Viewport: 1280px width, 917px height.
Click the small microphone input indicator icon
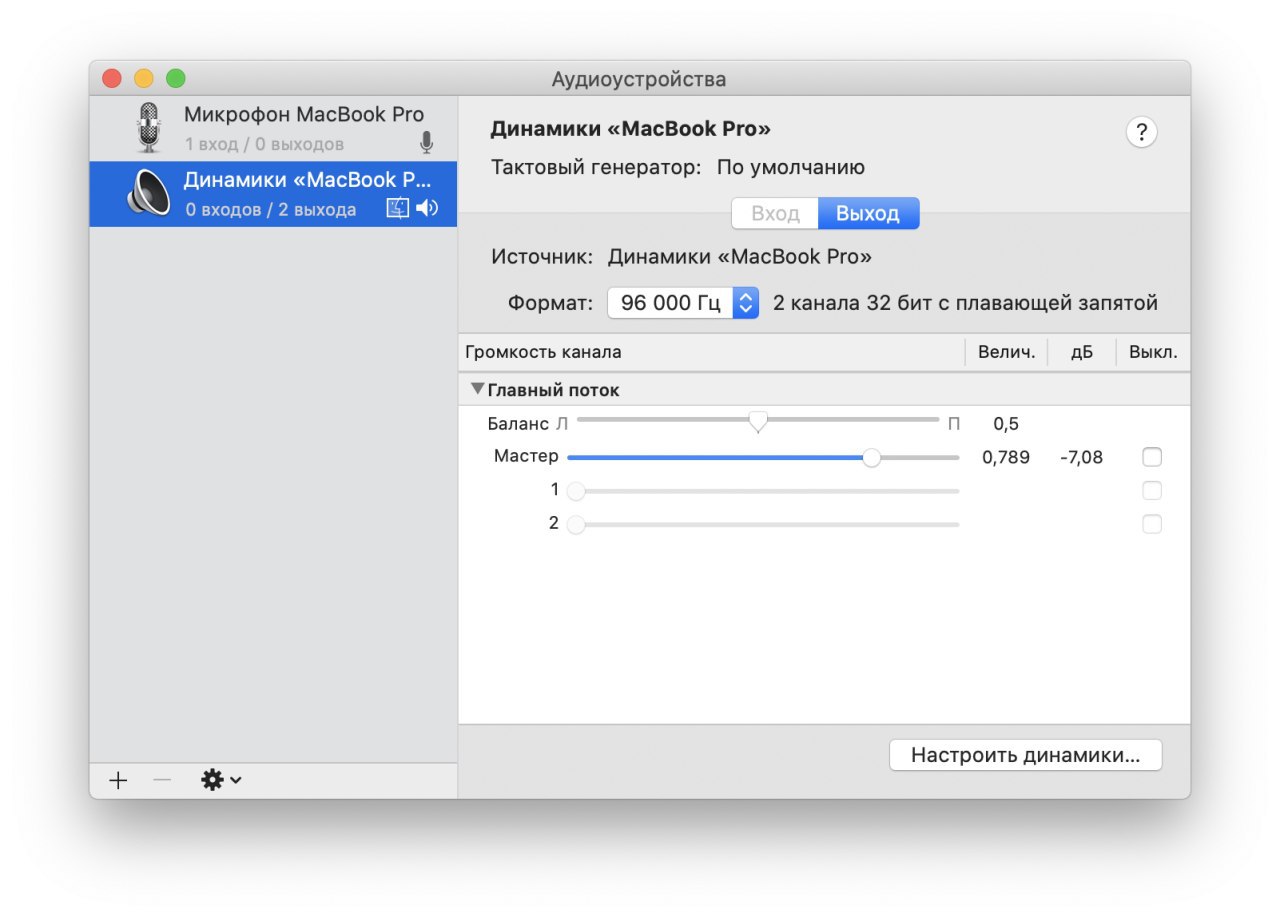427,143
